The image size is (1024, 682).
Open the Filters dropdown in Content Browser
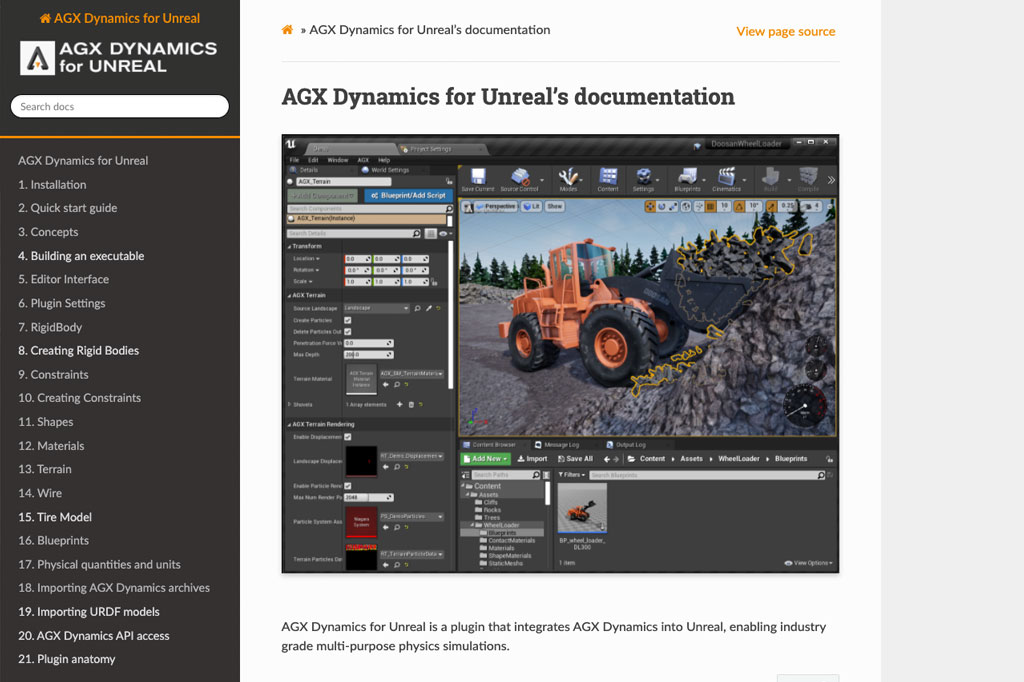click(571, 475)
